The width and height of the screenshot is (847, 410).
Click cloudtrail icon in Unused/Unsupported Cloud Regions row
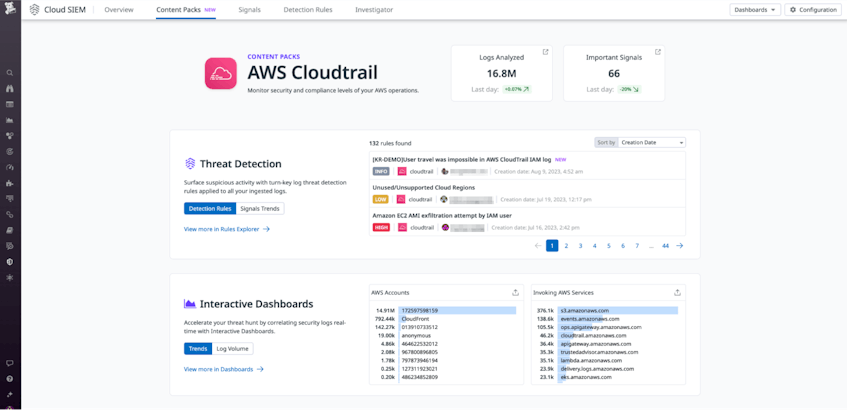coord(401,199)
